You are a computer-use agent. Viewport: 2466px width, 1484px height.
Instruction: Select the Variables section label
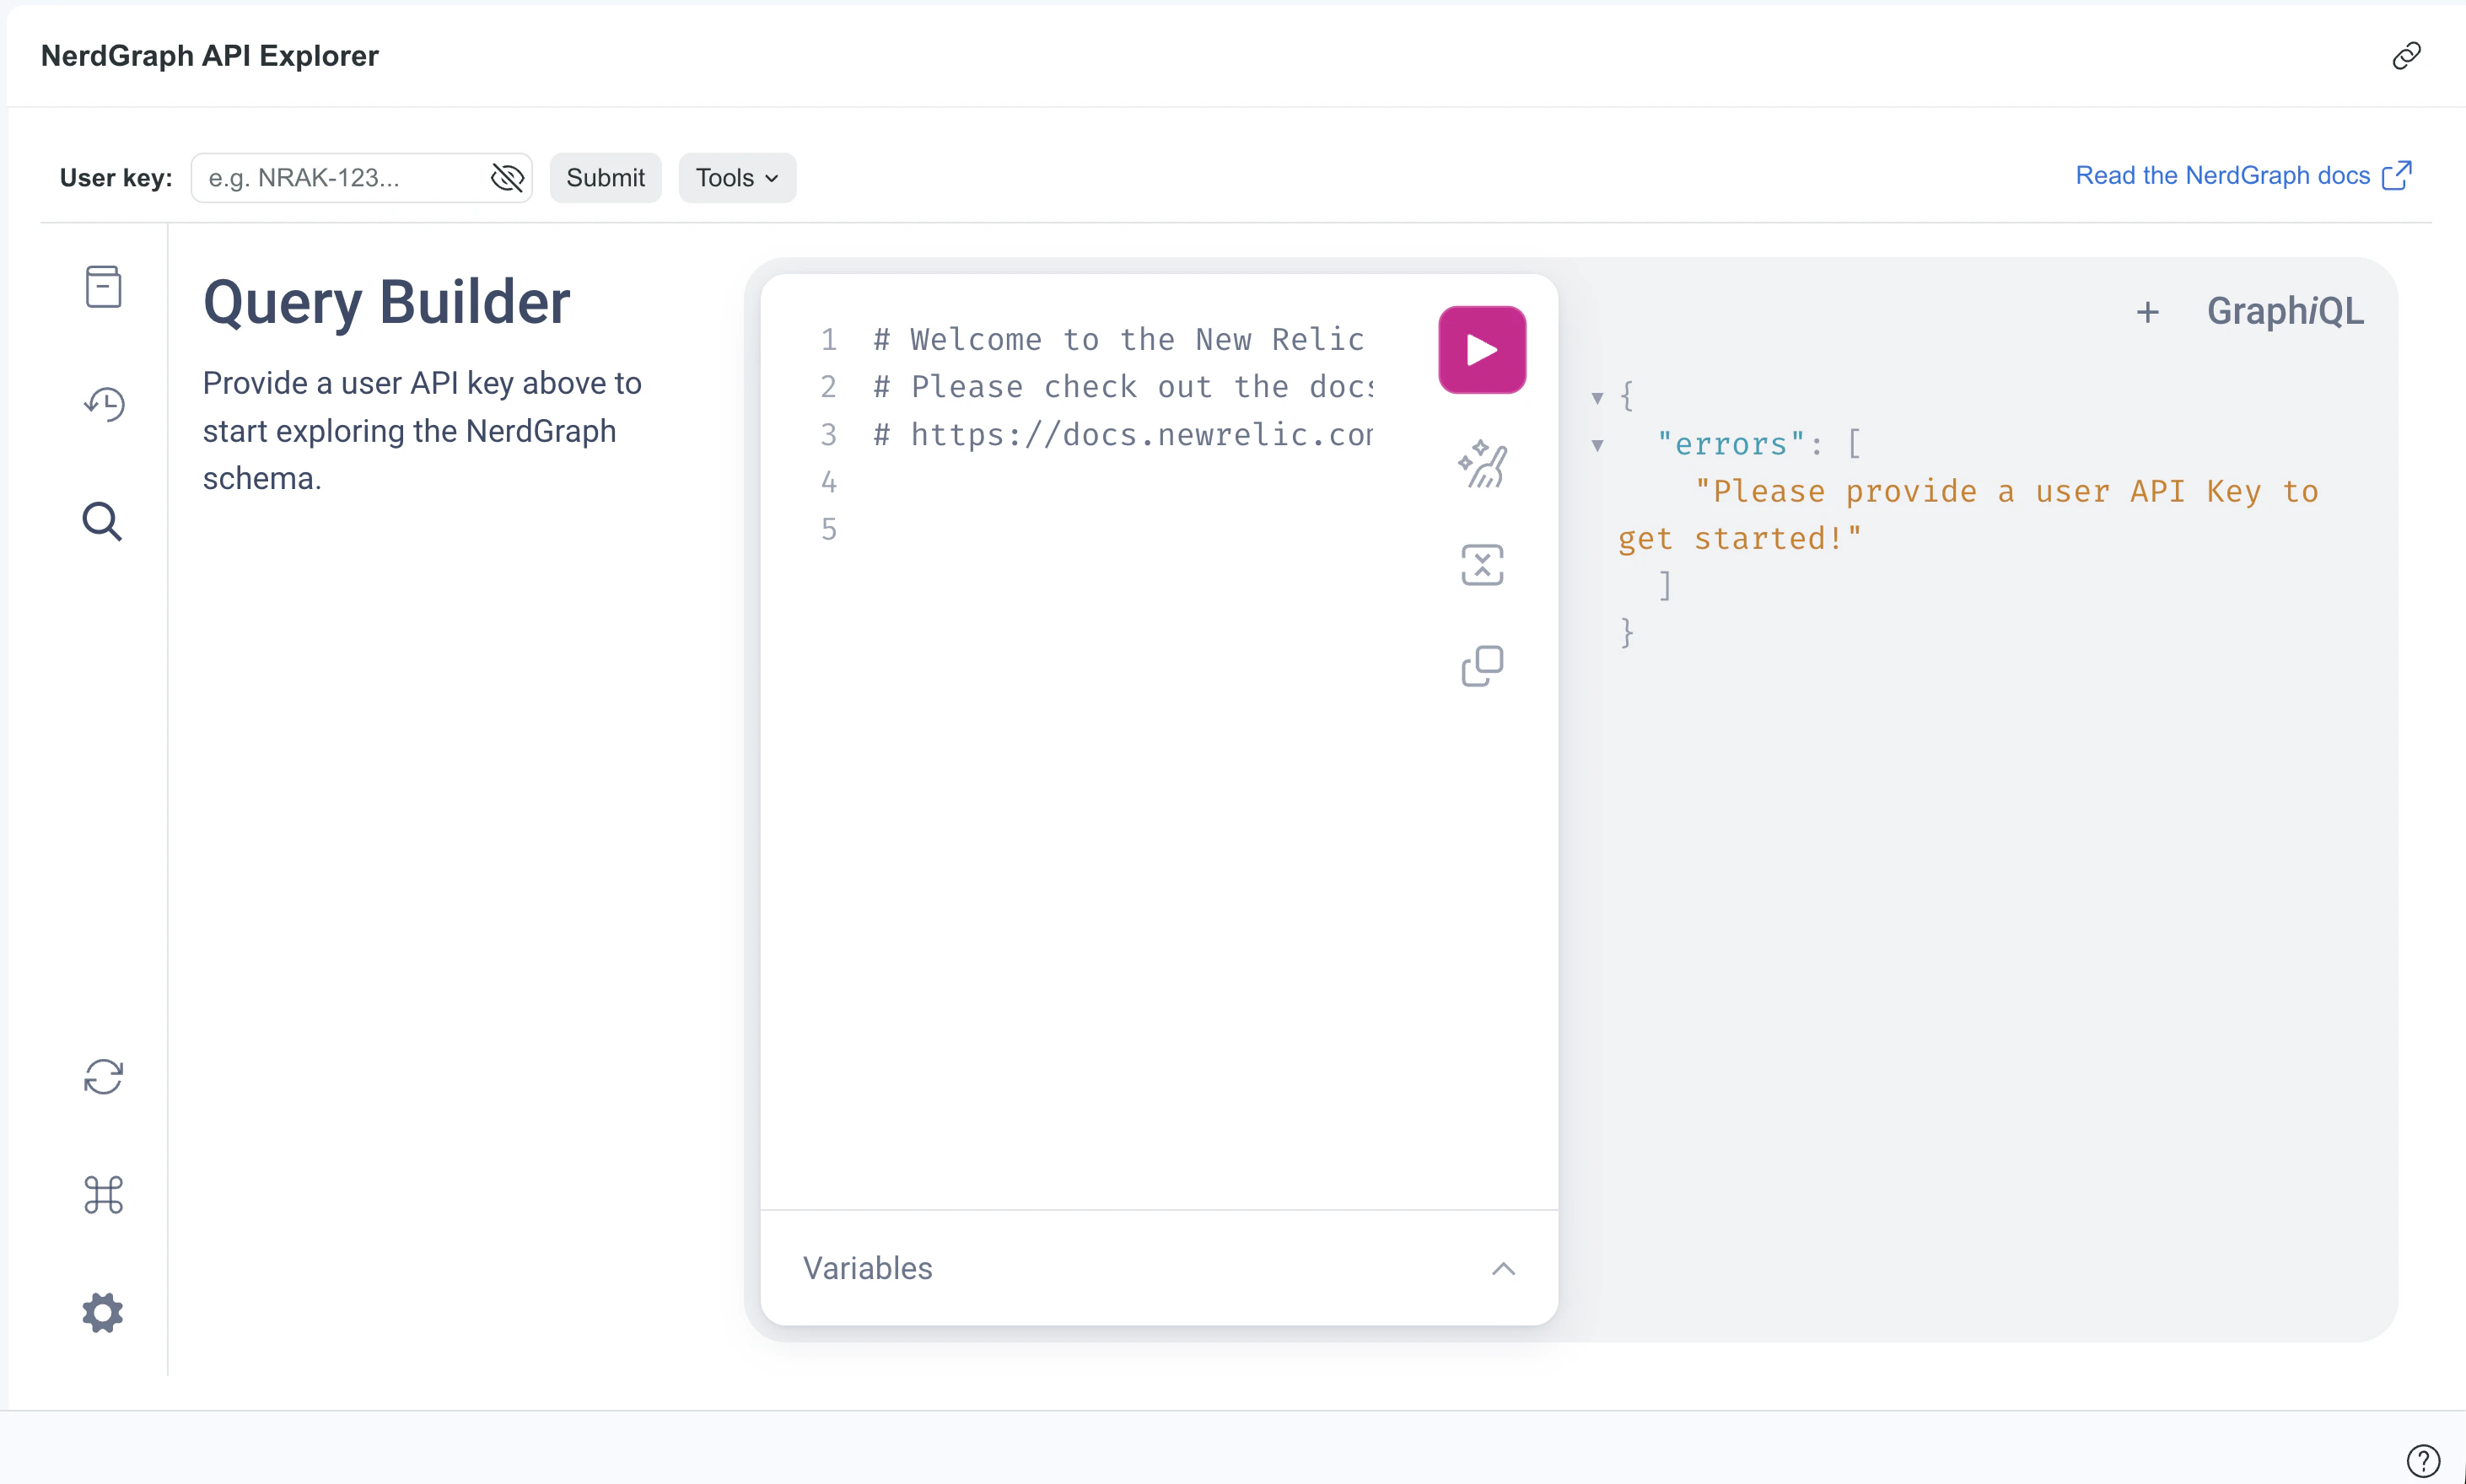click(x=867, y=1268)
